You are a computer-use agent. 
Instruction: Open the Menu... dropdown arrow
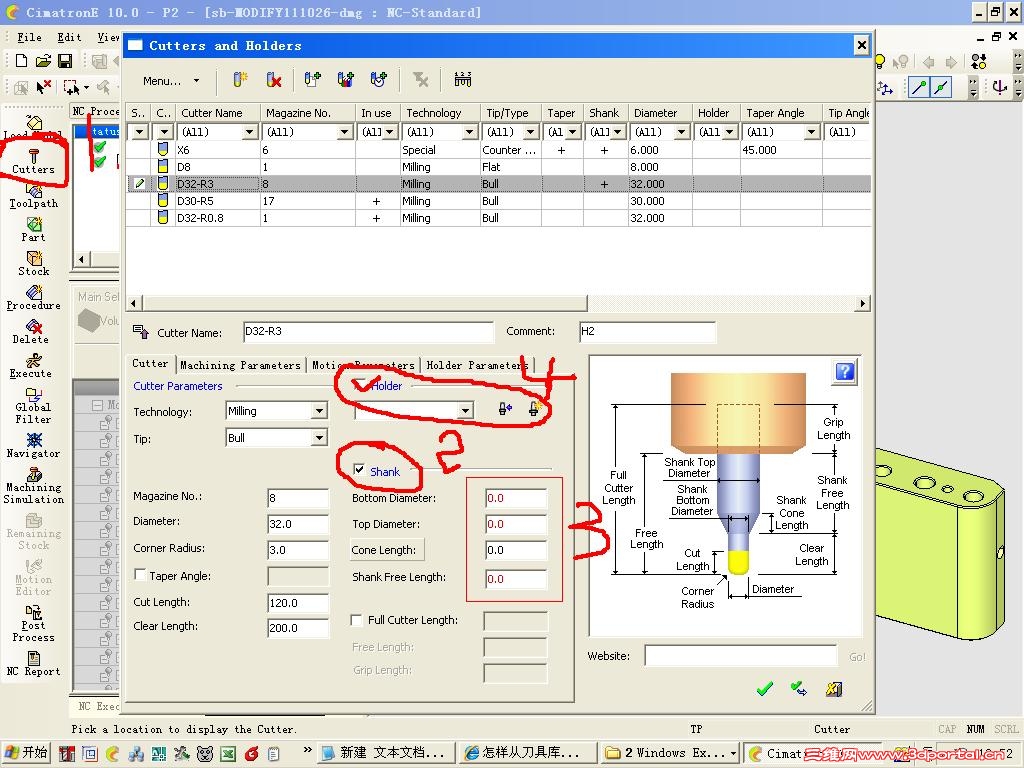196,81
